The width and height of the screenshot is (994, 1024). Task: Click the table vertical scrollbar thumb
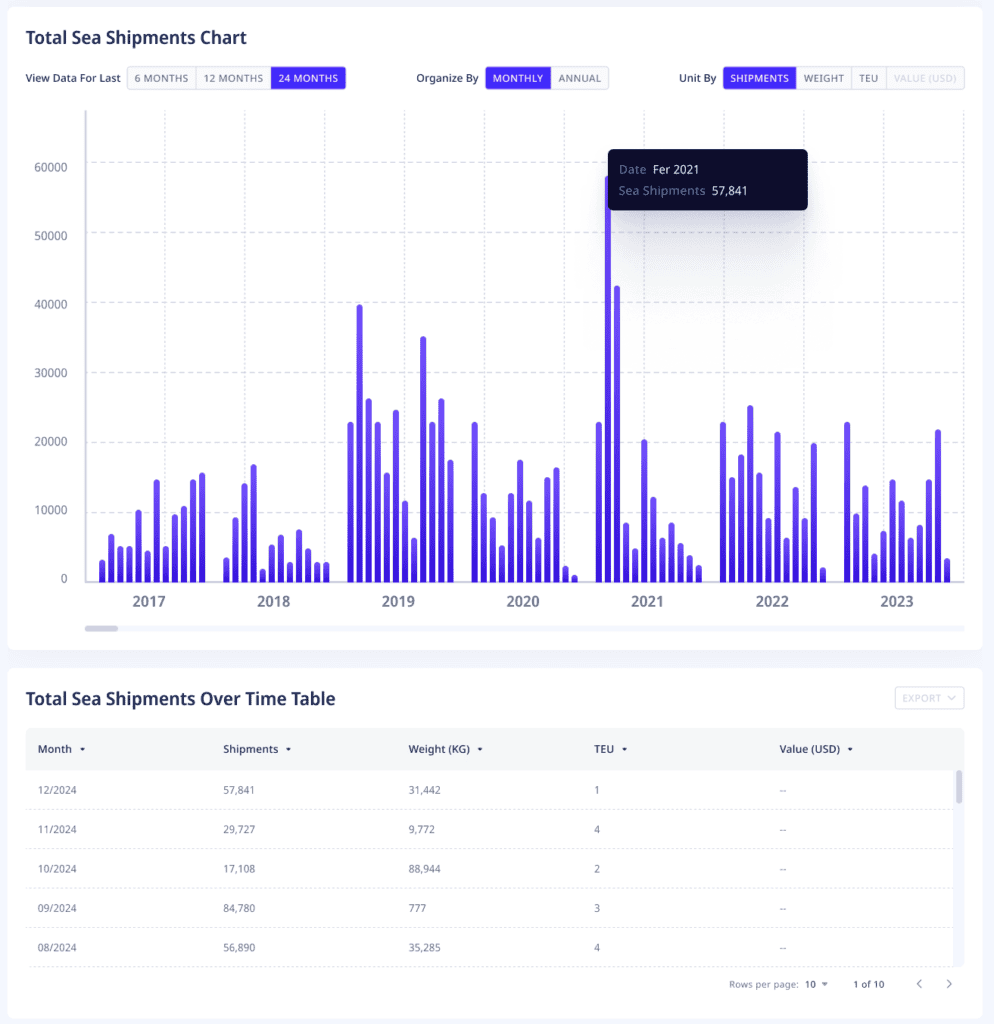coord(959,787)
